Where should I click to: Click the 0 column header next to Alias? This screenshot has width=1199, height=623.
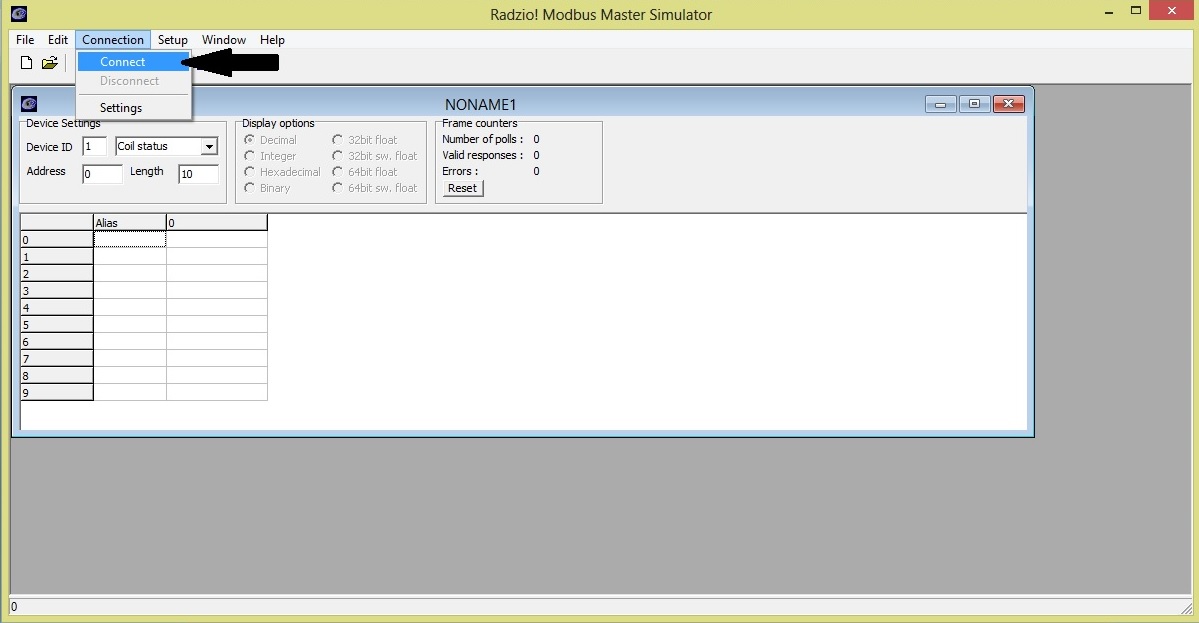(216, 222)
